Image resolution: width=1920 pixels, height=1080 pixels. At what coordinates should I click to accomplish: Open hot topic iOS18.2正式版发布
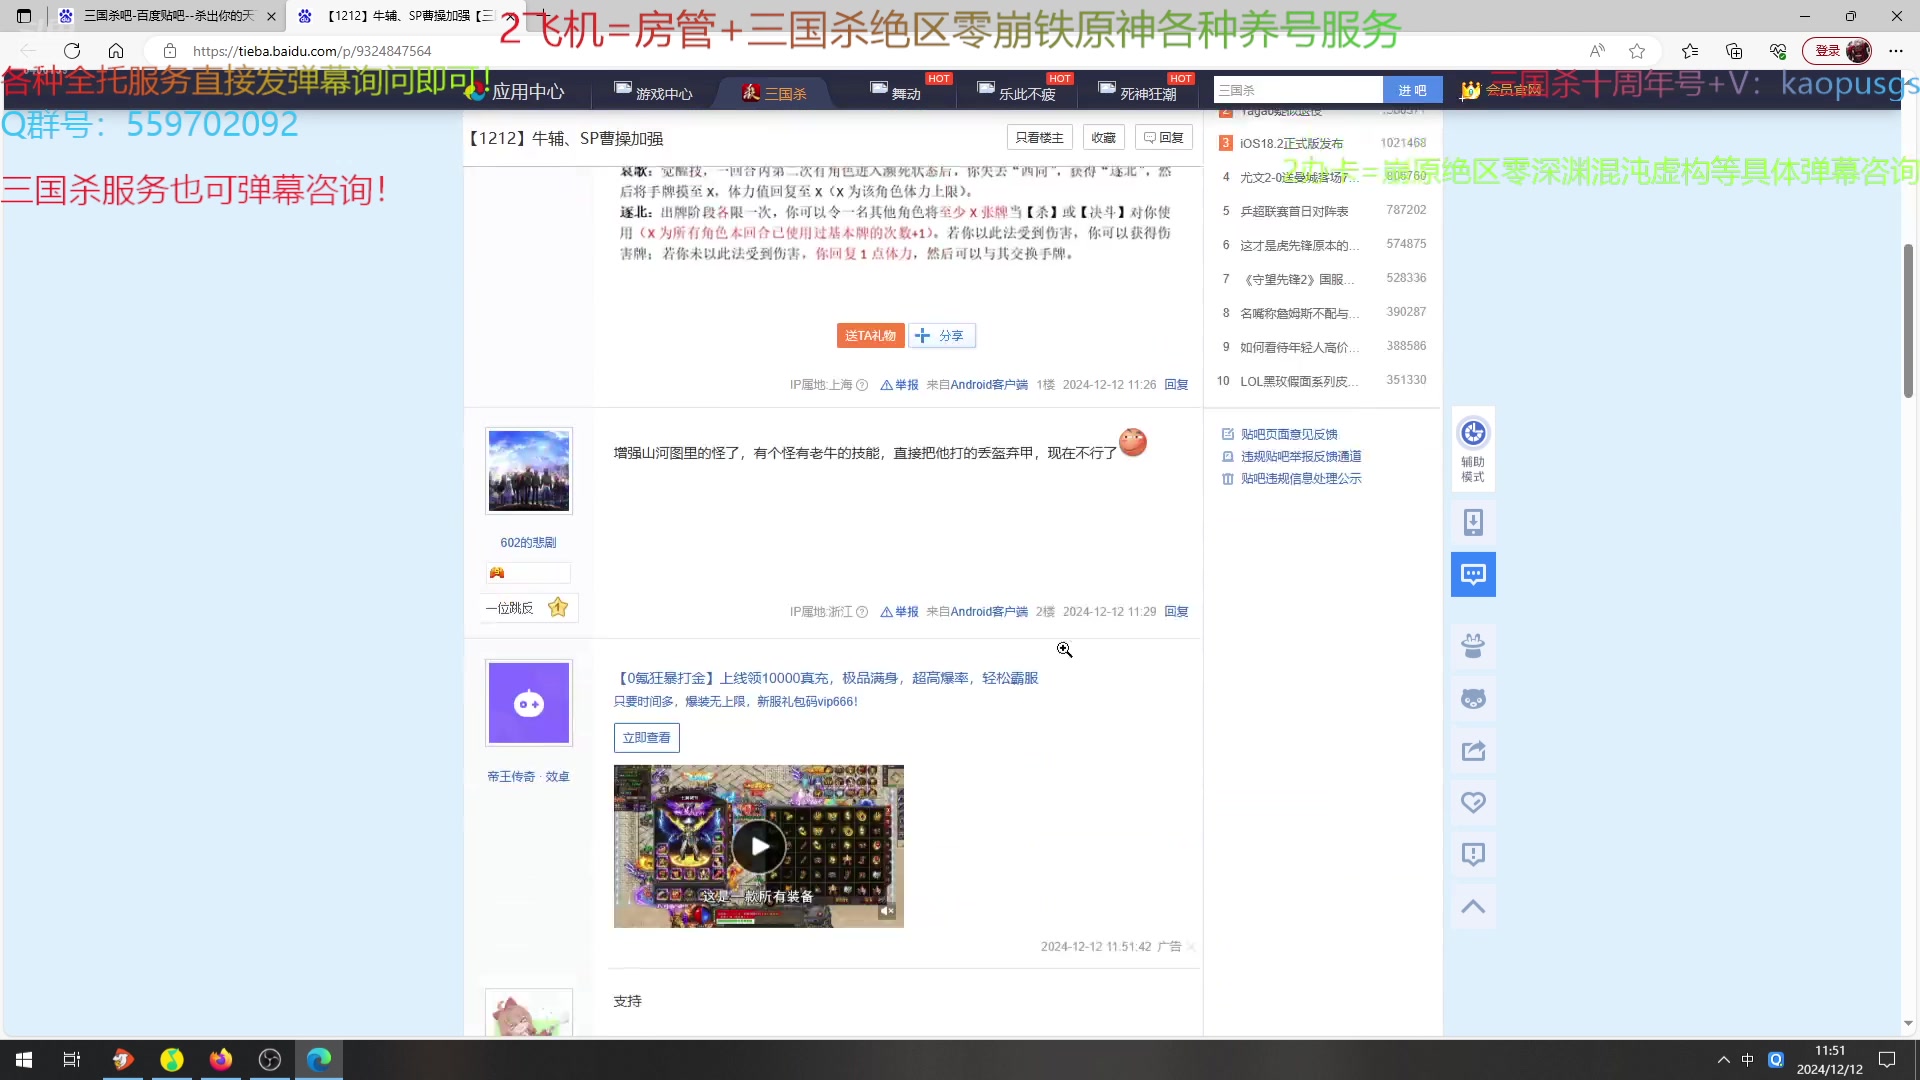coord(1292,143)
